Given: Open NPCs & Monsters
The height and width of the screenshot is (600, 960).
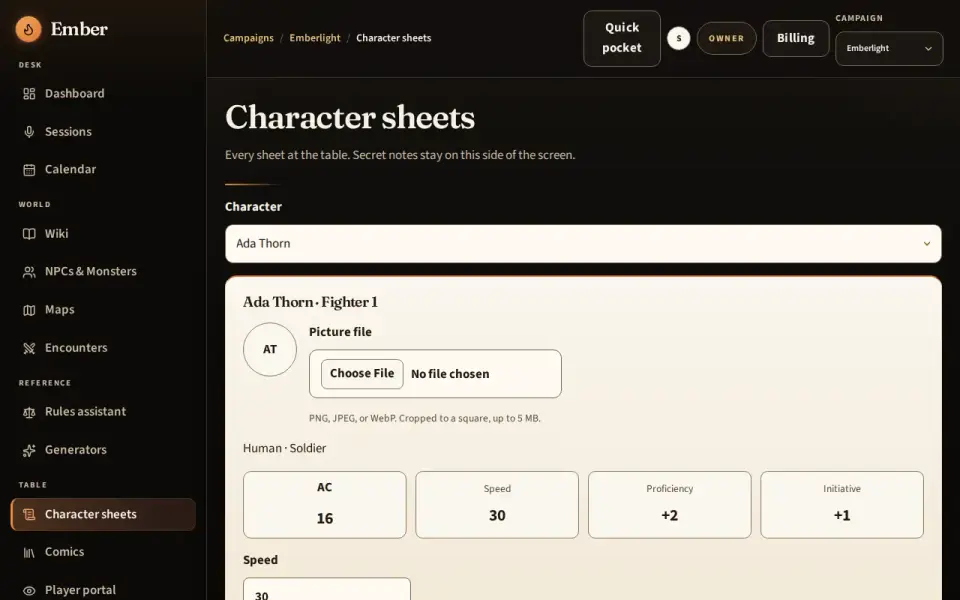Looking at the screenshot, I should [x=103, y=272].
